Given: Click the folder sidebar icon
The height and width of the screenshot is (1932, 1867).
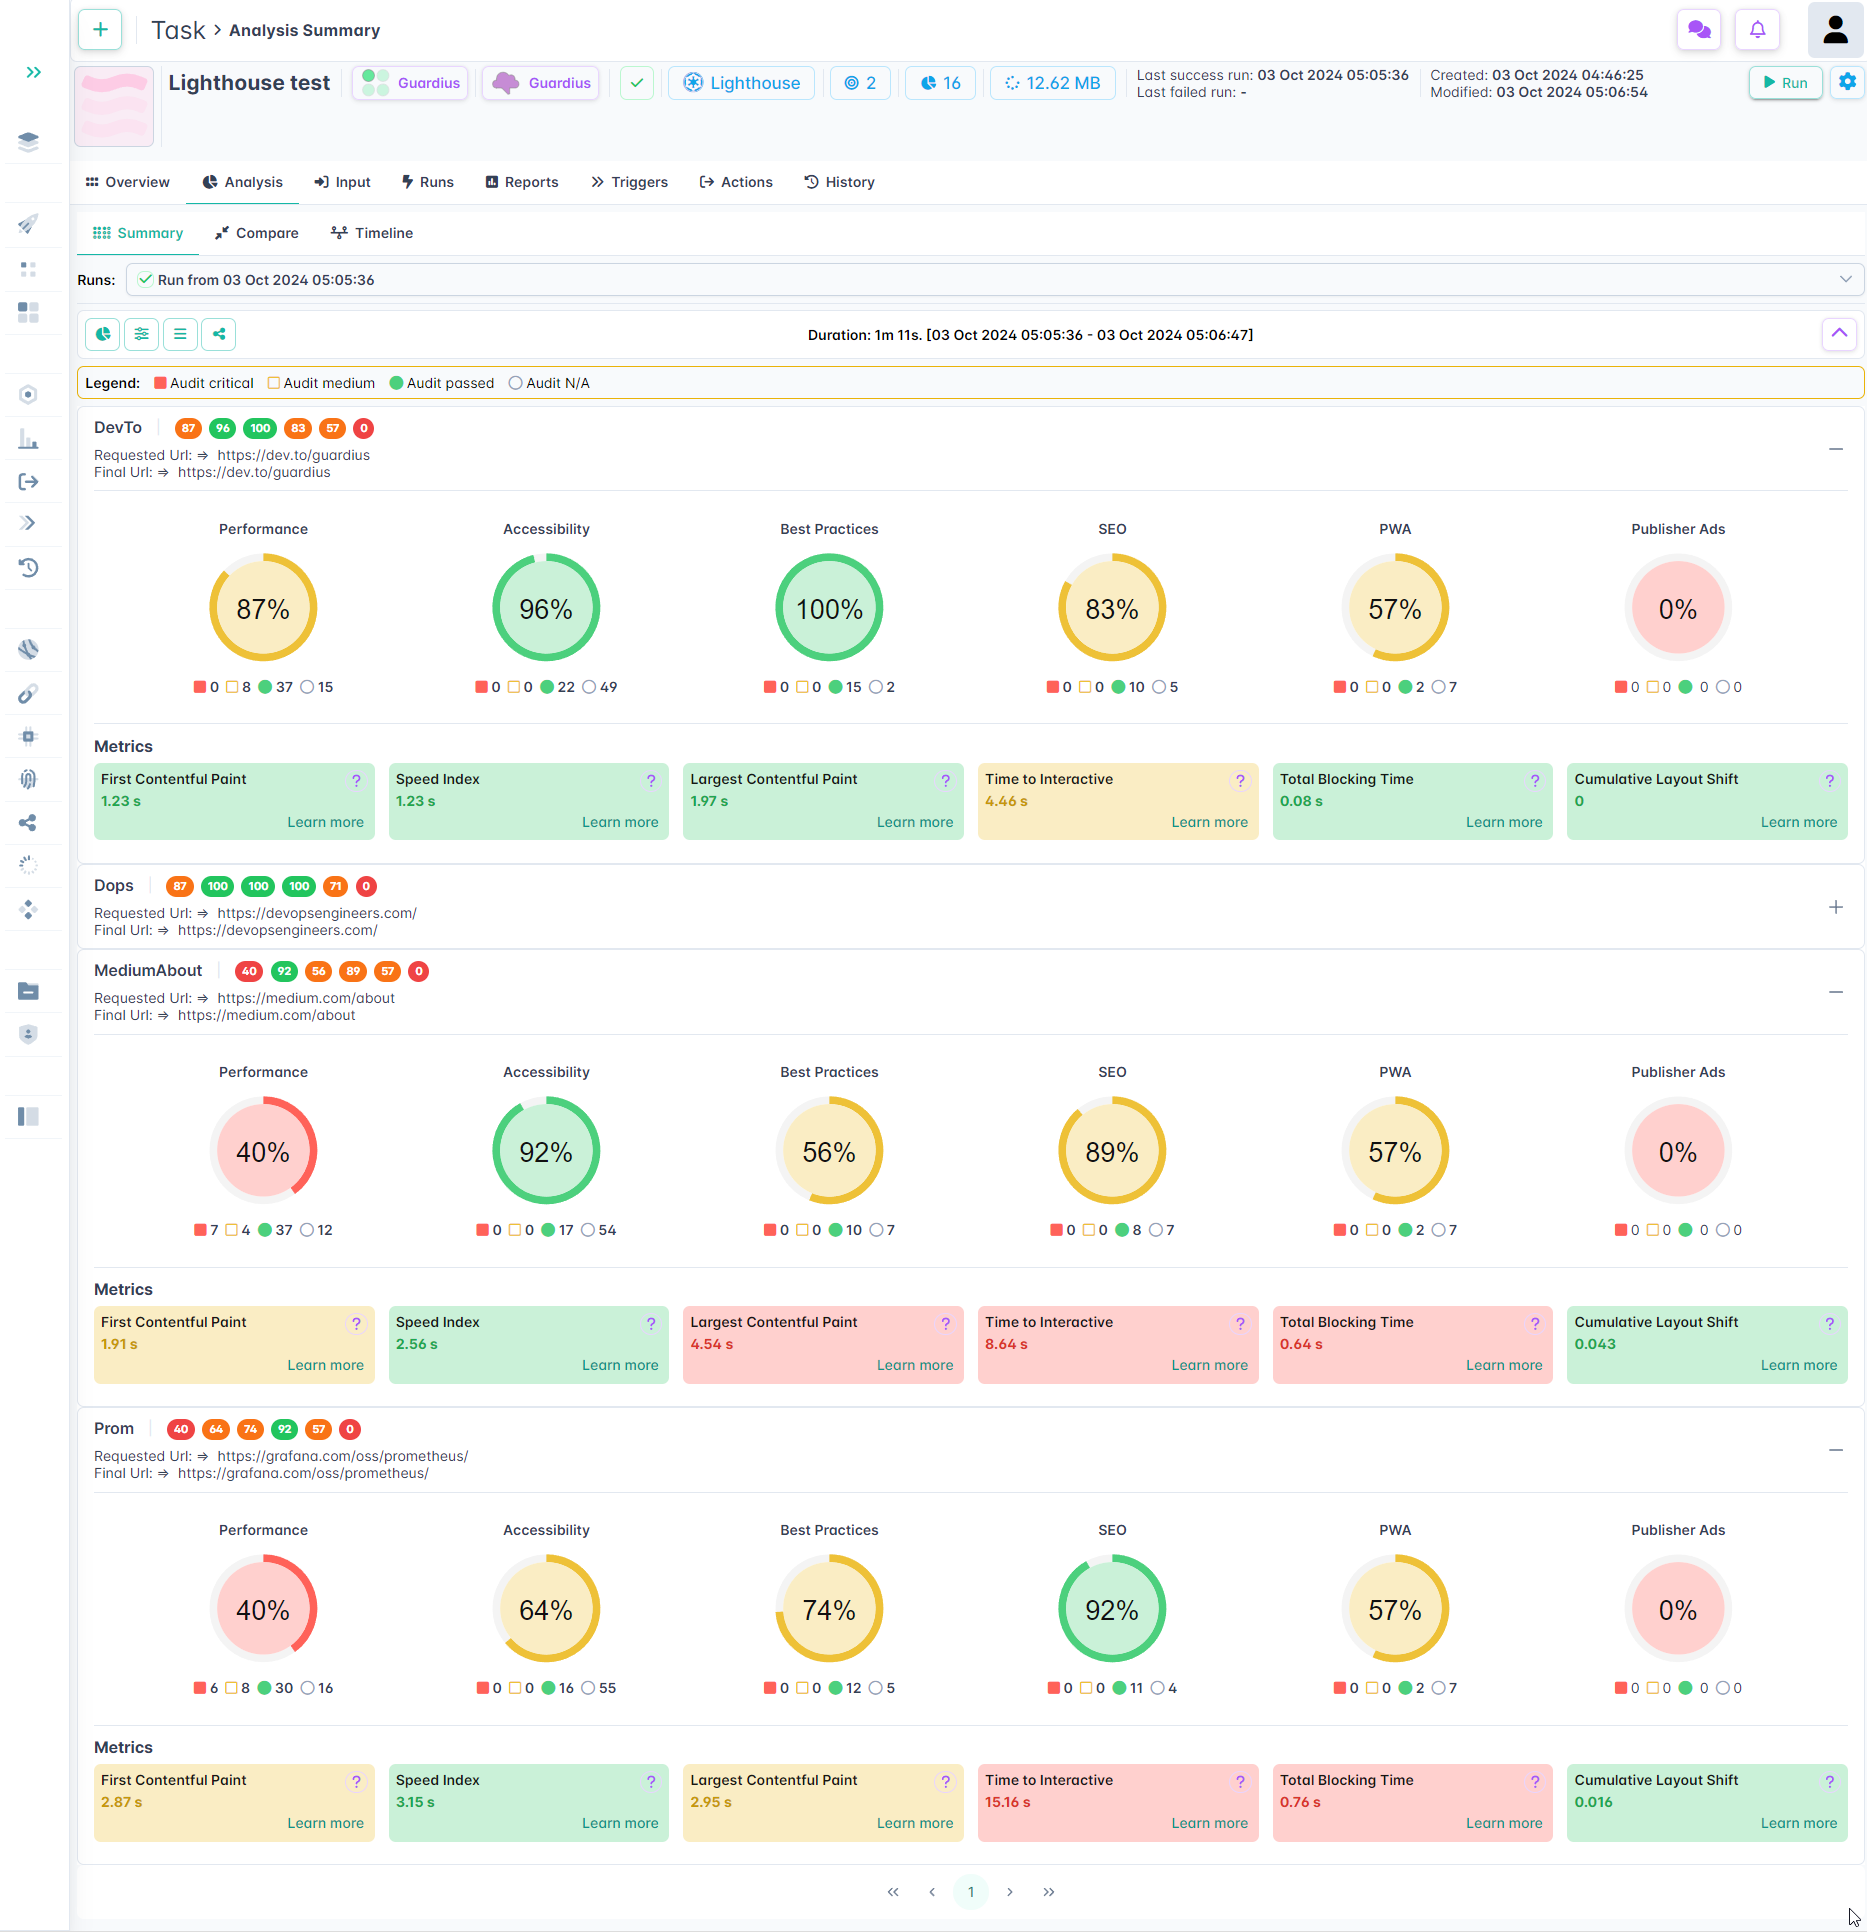Looking at the screenshot, I should (x=28, y=991).
